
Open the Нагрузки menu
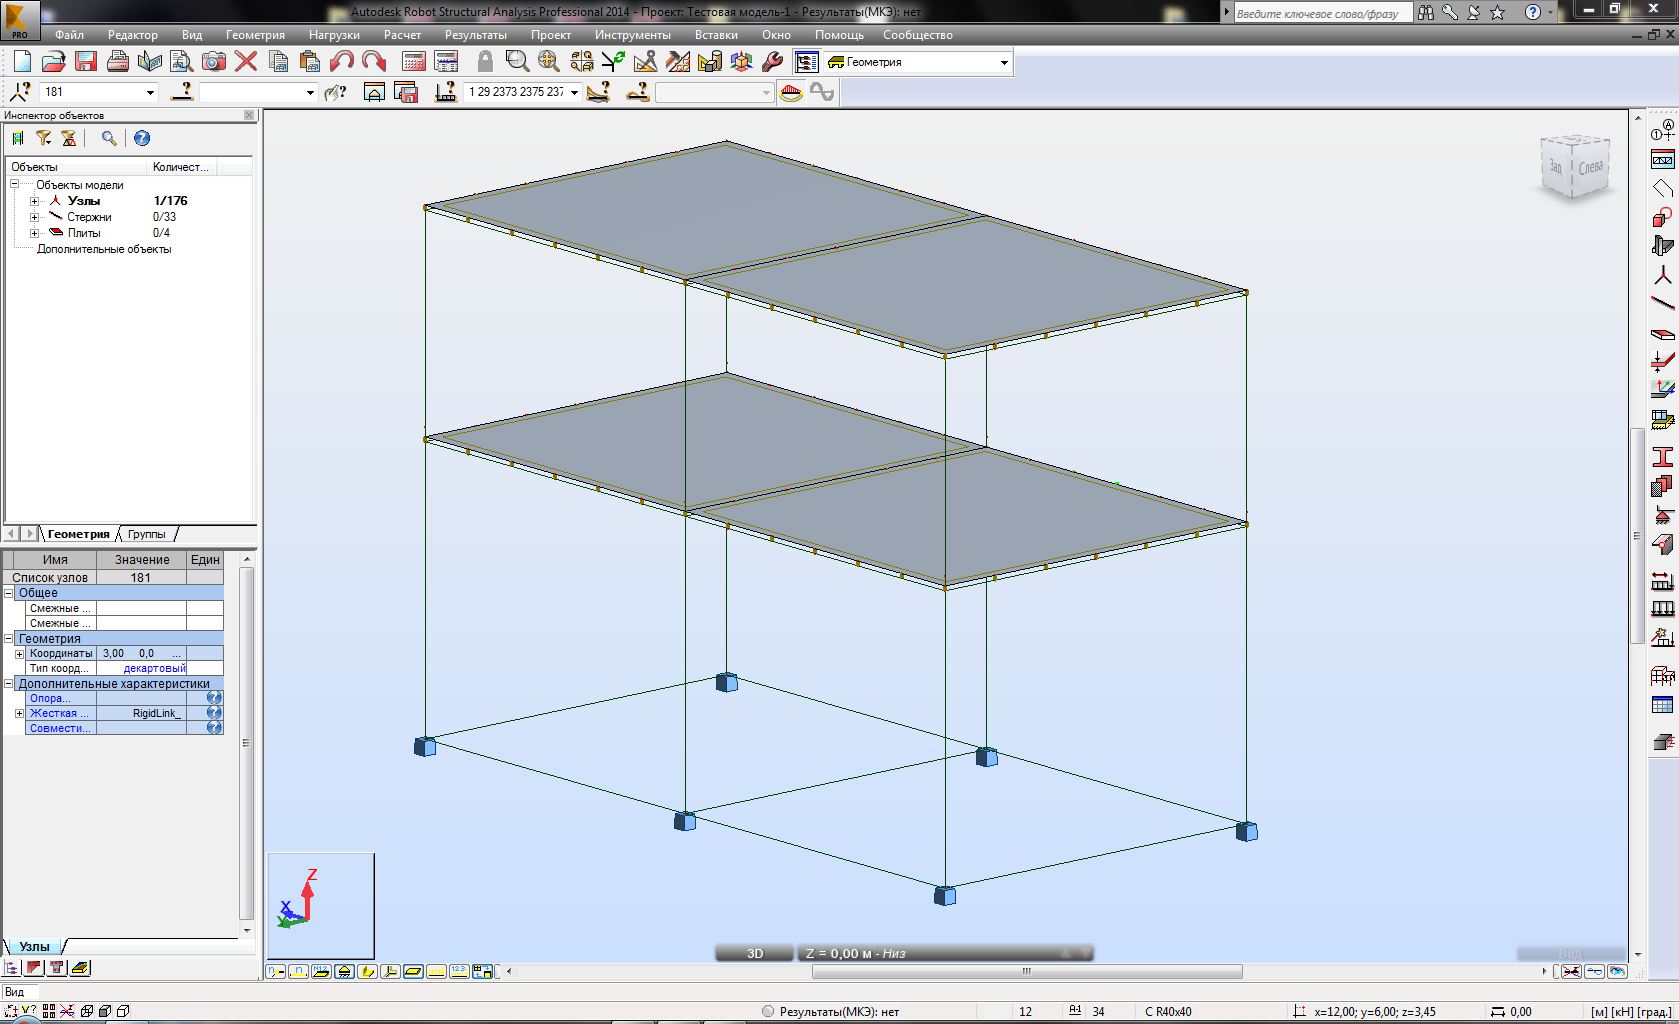pyautogui.click(x=334, y=35)
